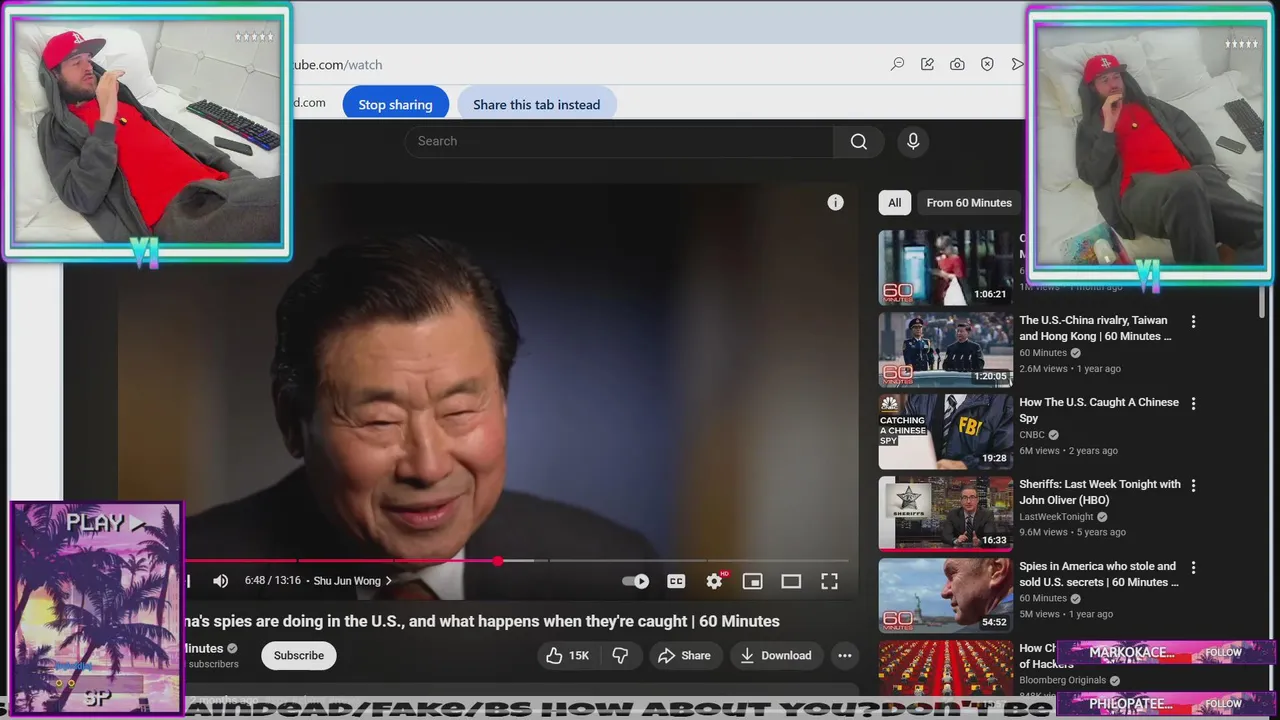1280x720 pixels.
Task: Mute the video with the speaker icon
Action: [221, 581]
